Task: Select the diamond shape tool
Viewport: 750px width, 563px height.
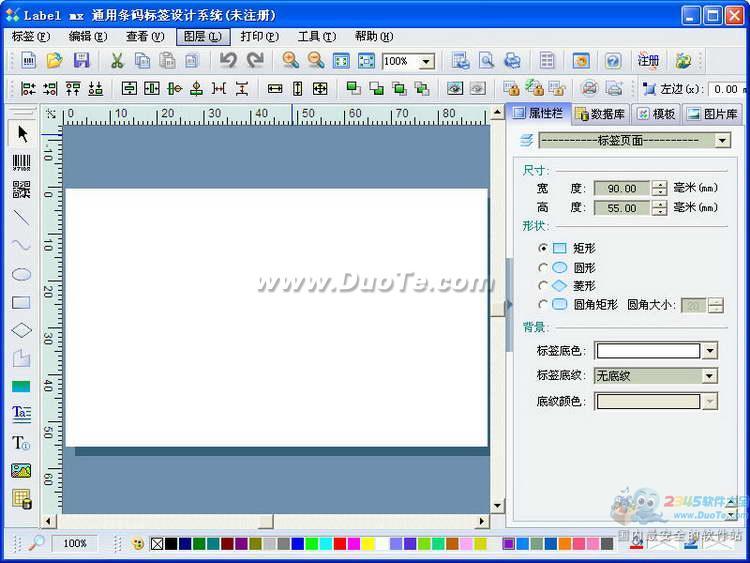Action: [x=22, y=330]
